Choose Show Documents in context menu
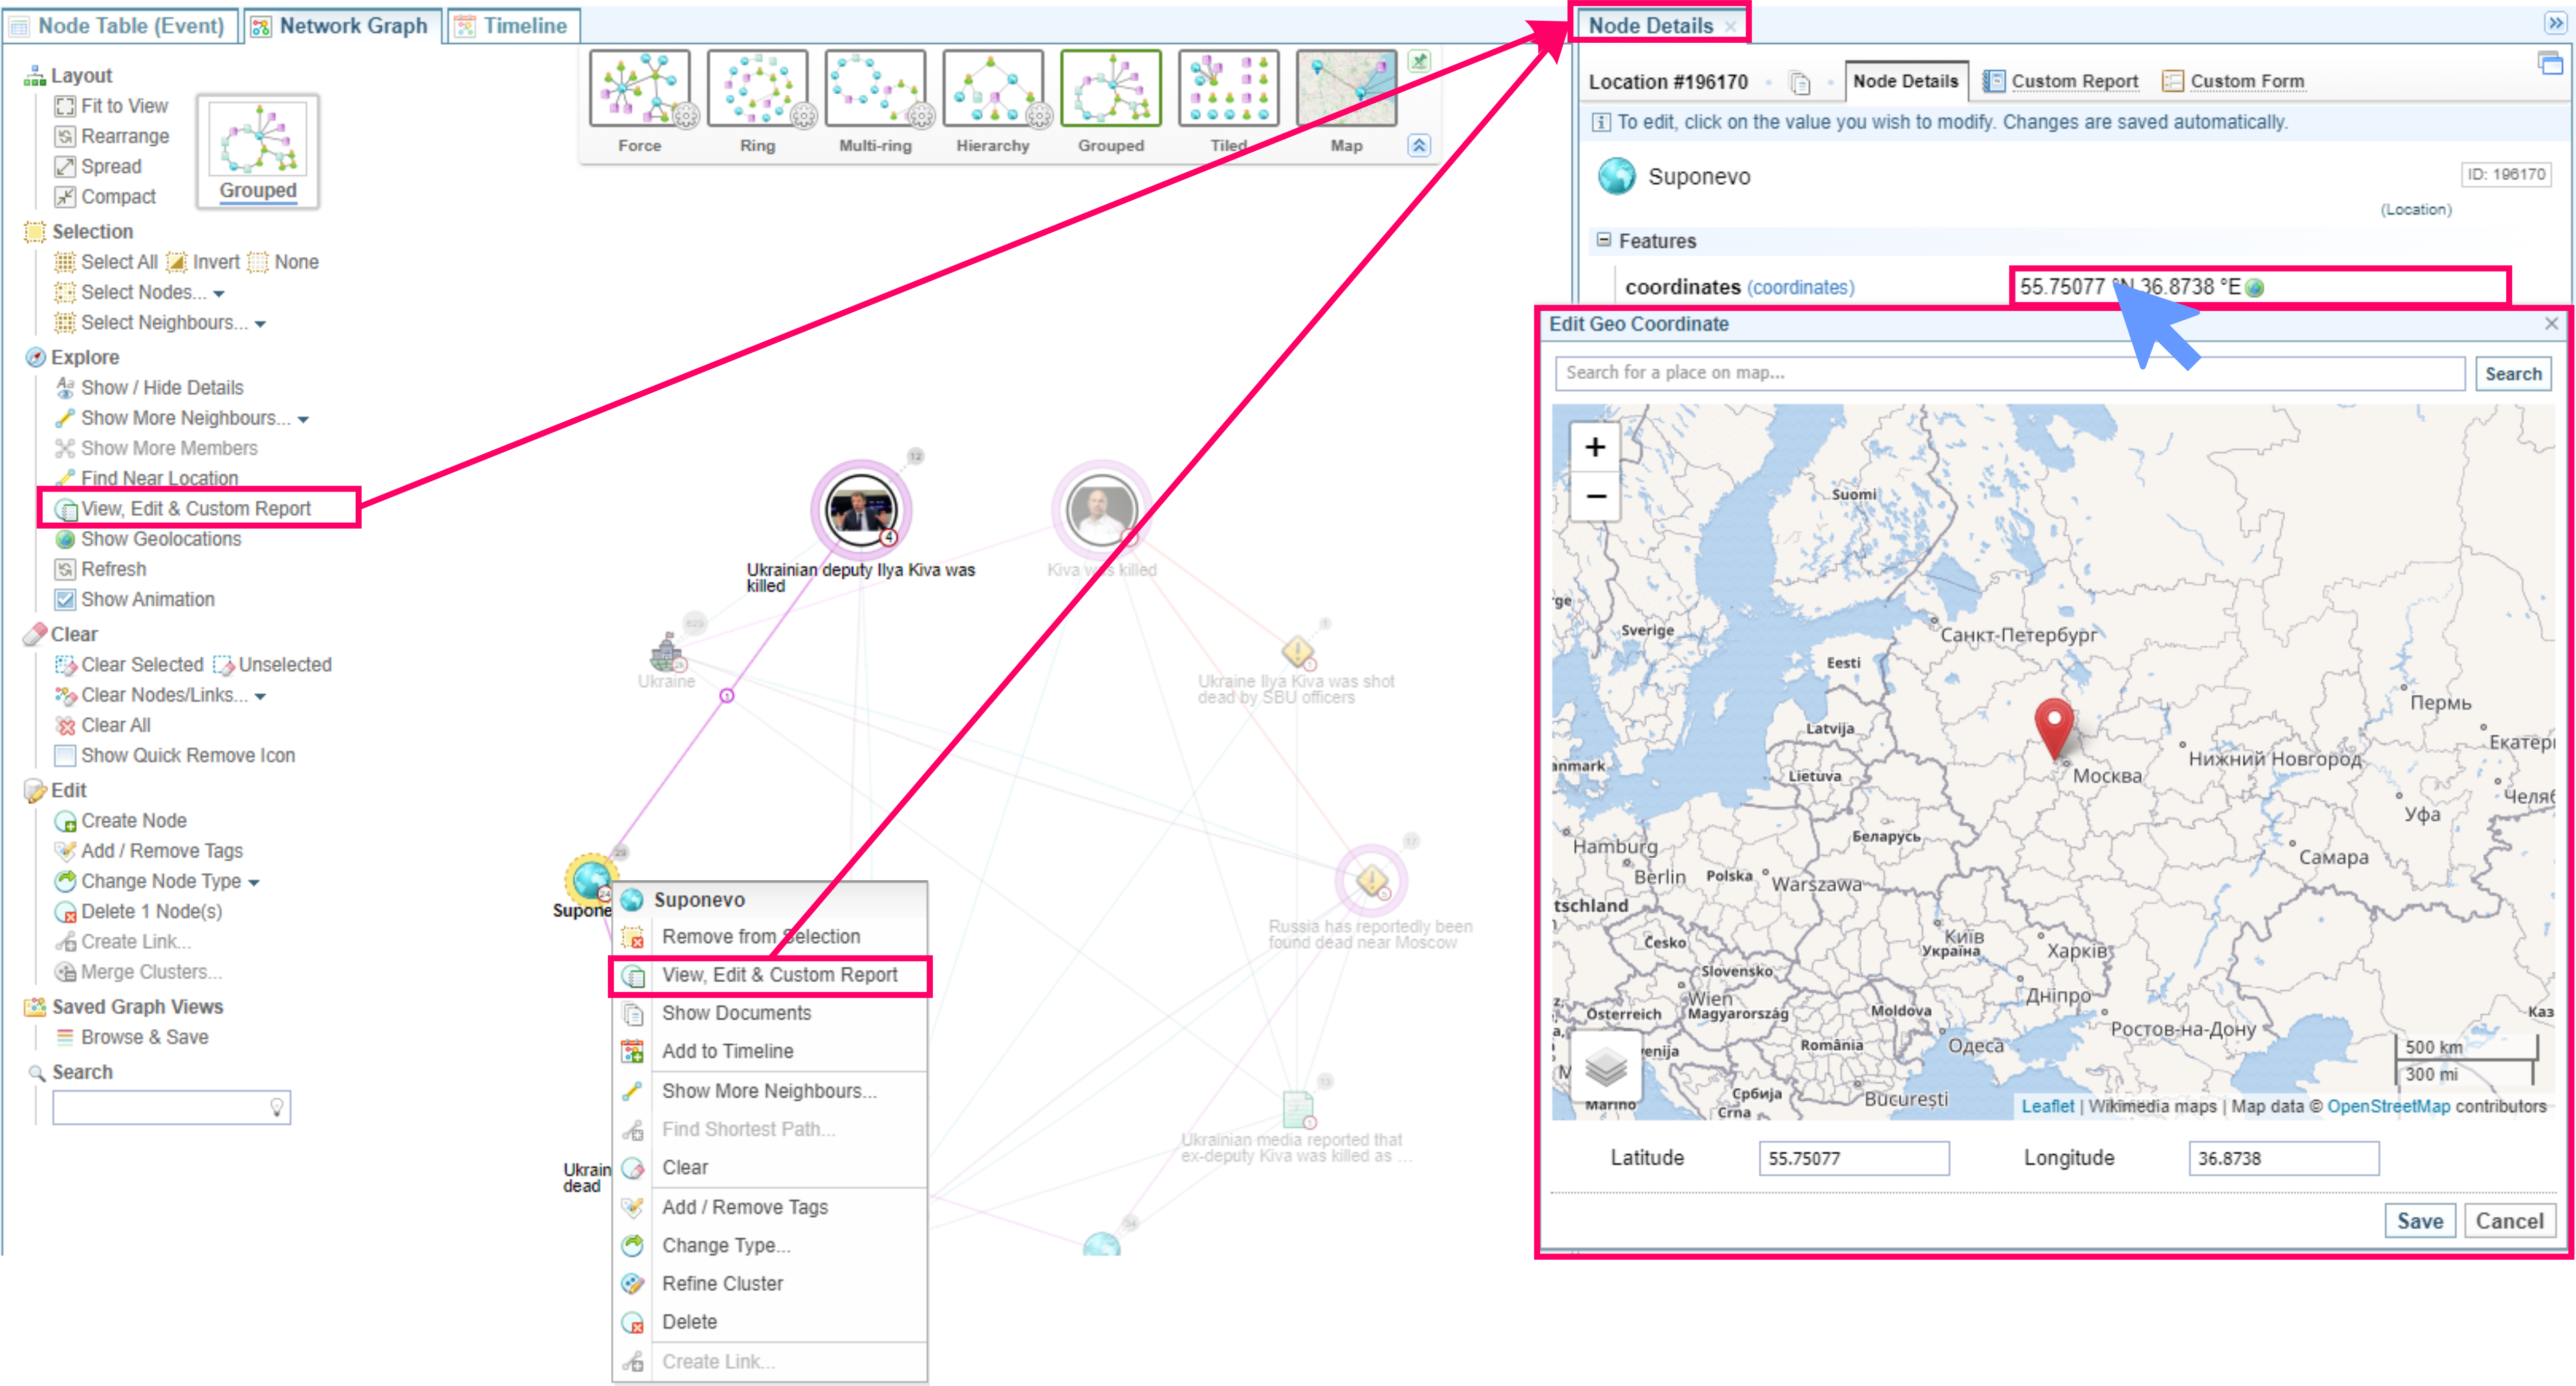The image size is (2576, 1386). tap(736, 1012)
